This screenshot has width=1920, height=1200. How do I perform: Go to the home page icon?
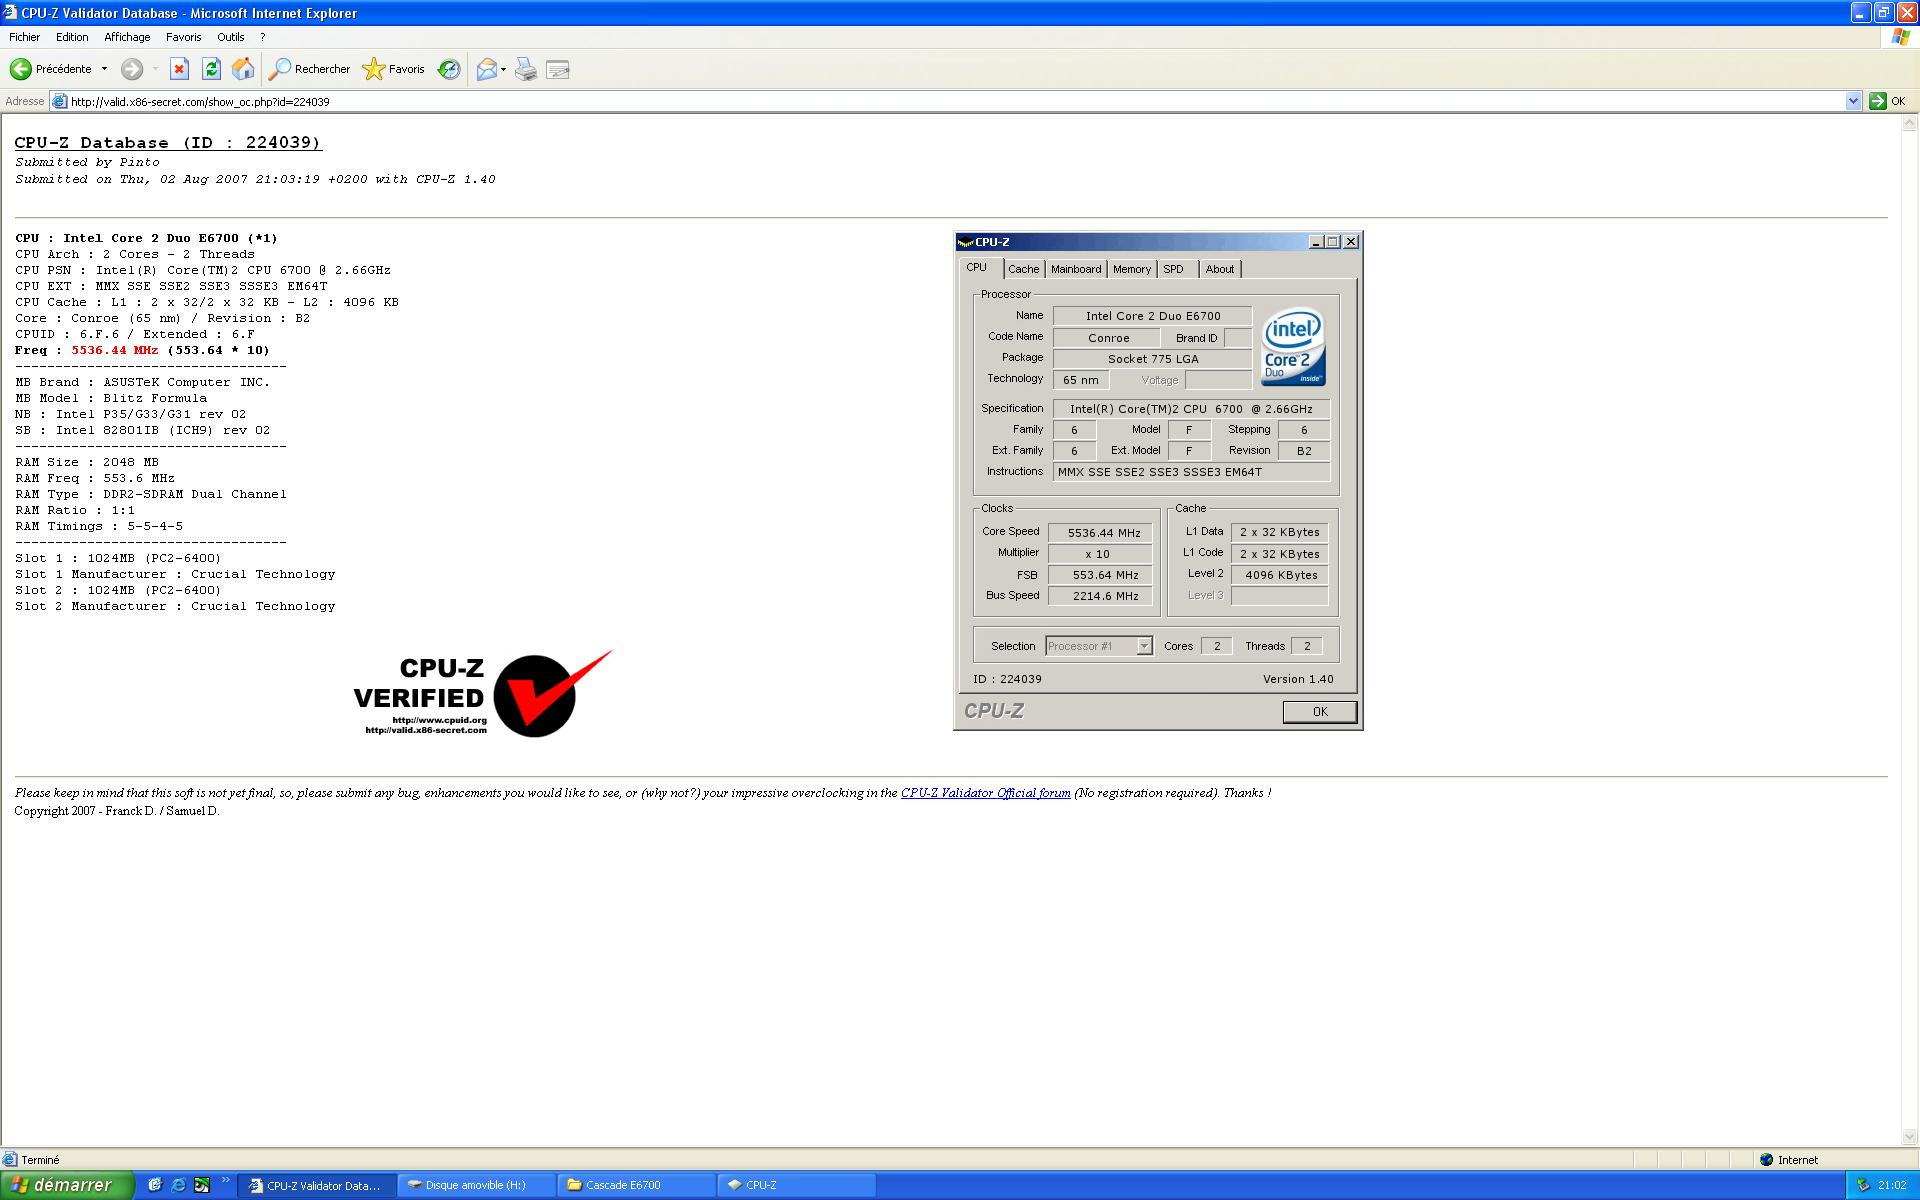click(243, 69)
